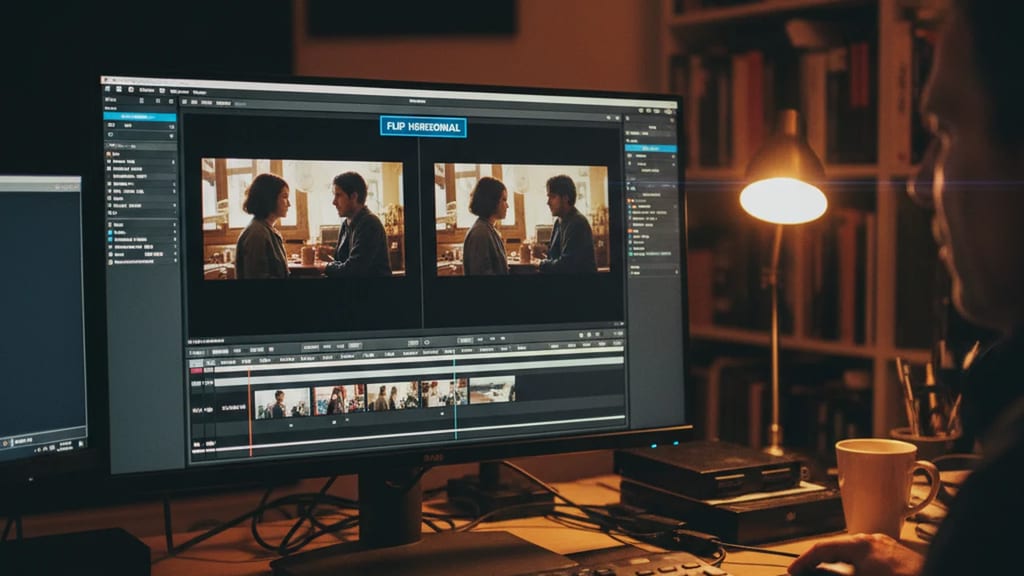
Task: Click the circular icon in the timeline toolbar
Action: (427, 342)
